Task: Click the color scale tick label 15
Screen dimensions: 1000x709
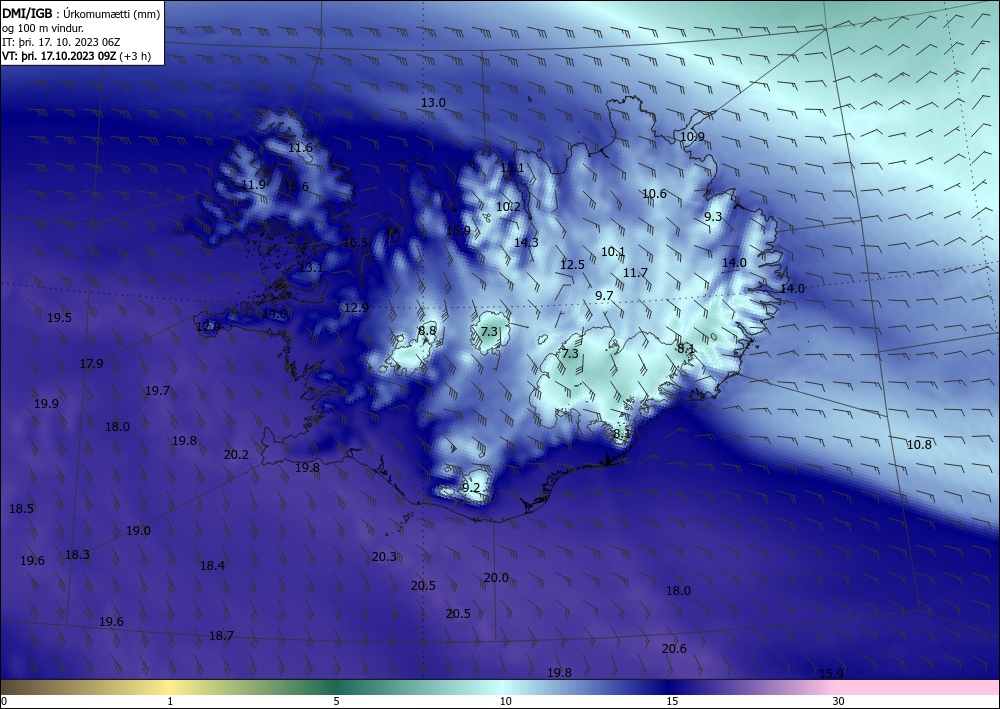Action: coord(672,701)
